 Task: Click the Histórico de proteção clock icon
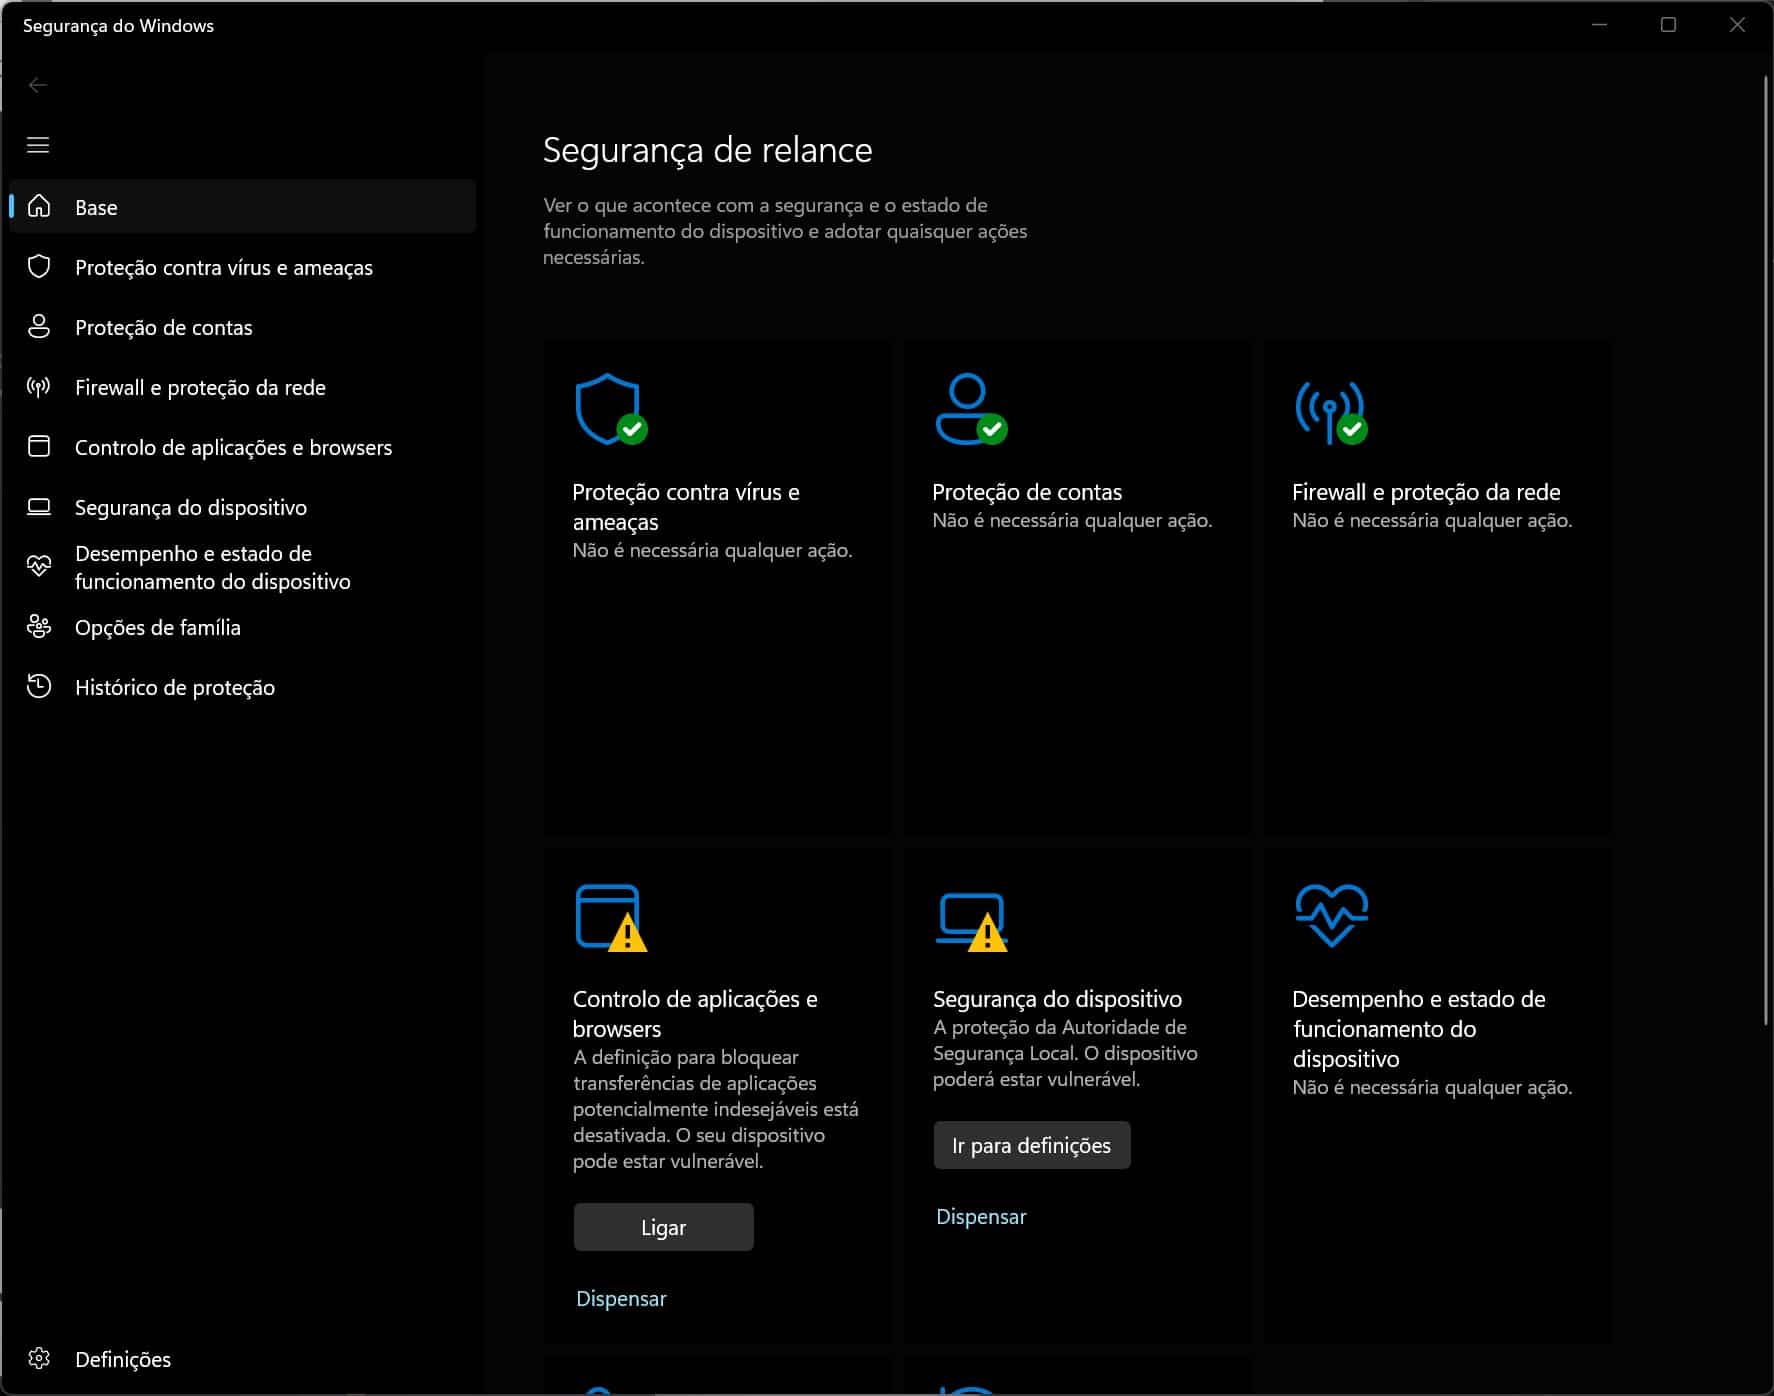[39, 687]
